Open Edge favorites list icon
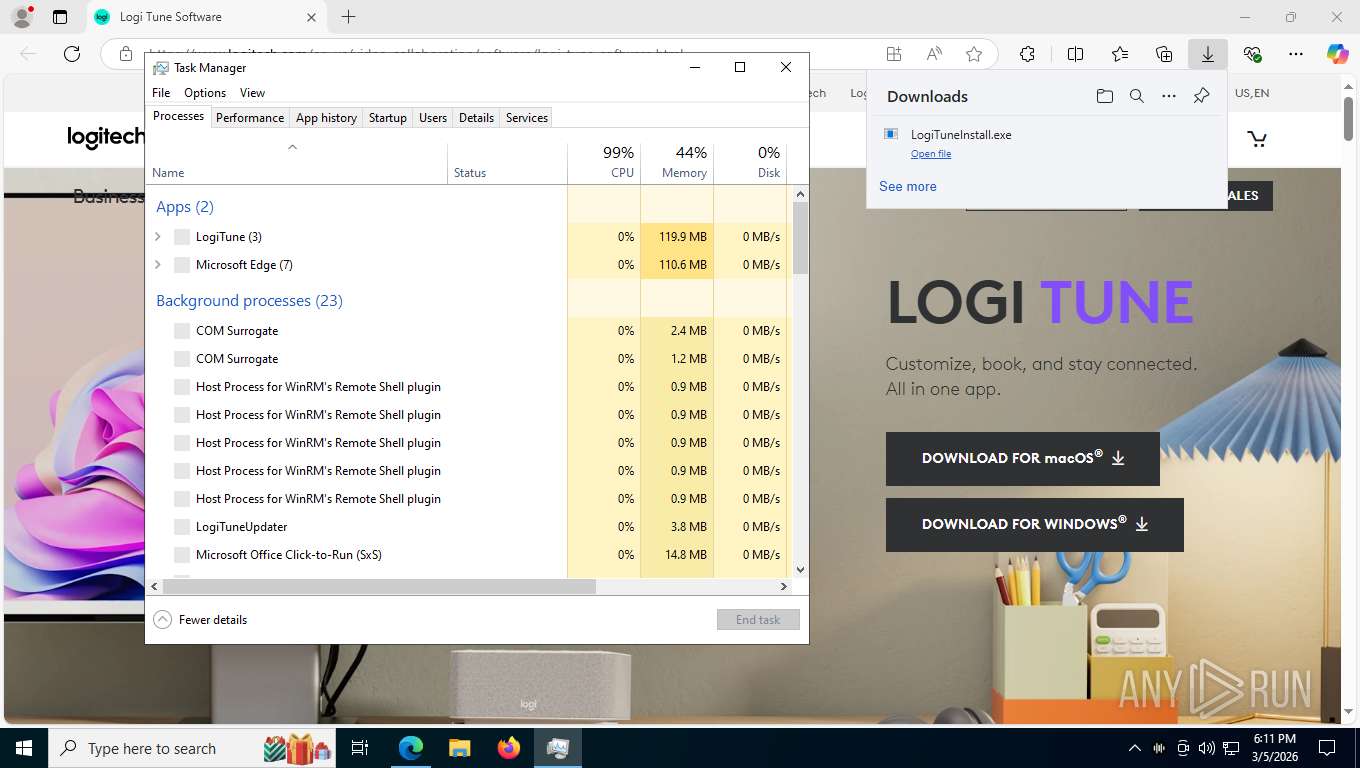 (1120, 54)
